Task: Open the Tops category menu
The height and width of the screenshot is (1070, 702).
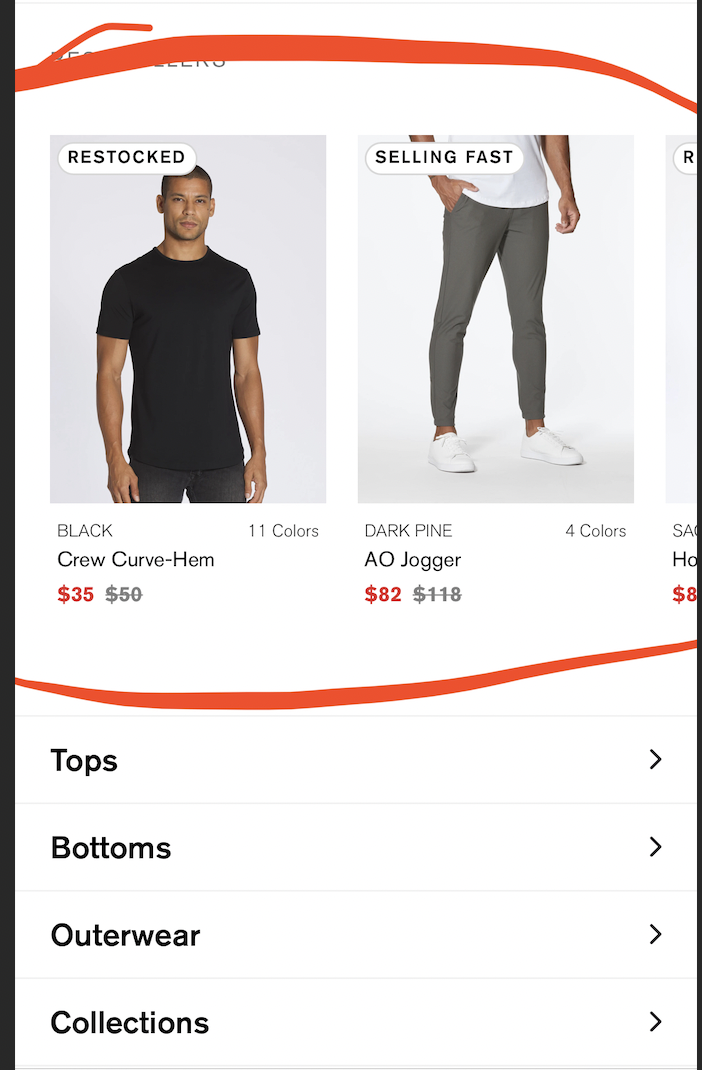Action: point(355,760)
